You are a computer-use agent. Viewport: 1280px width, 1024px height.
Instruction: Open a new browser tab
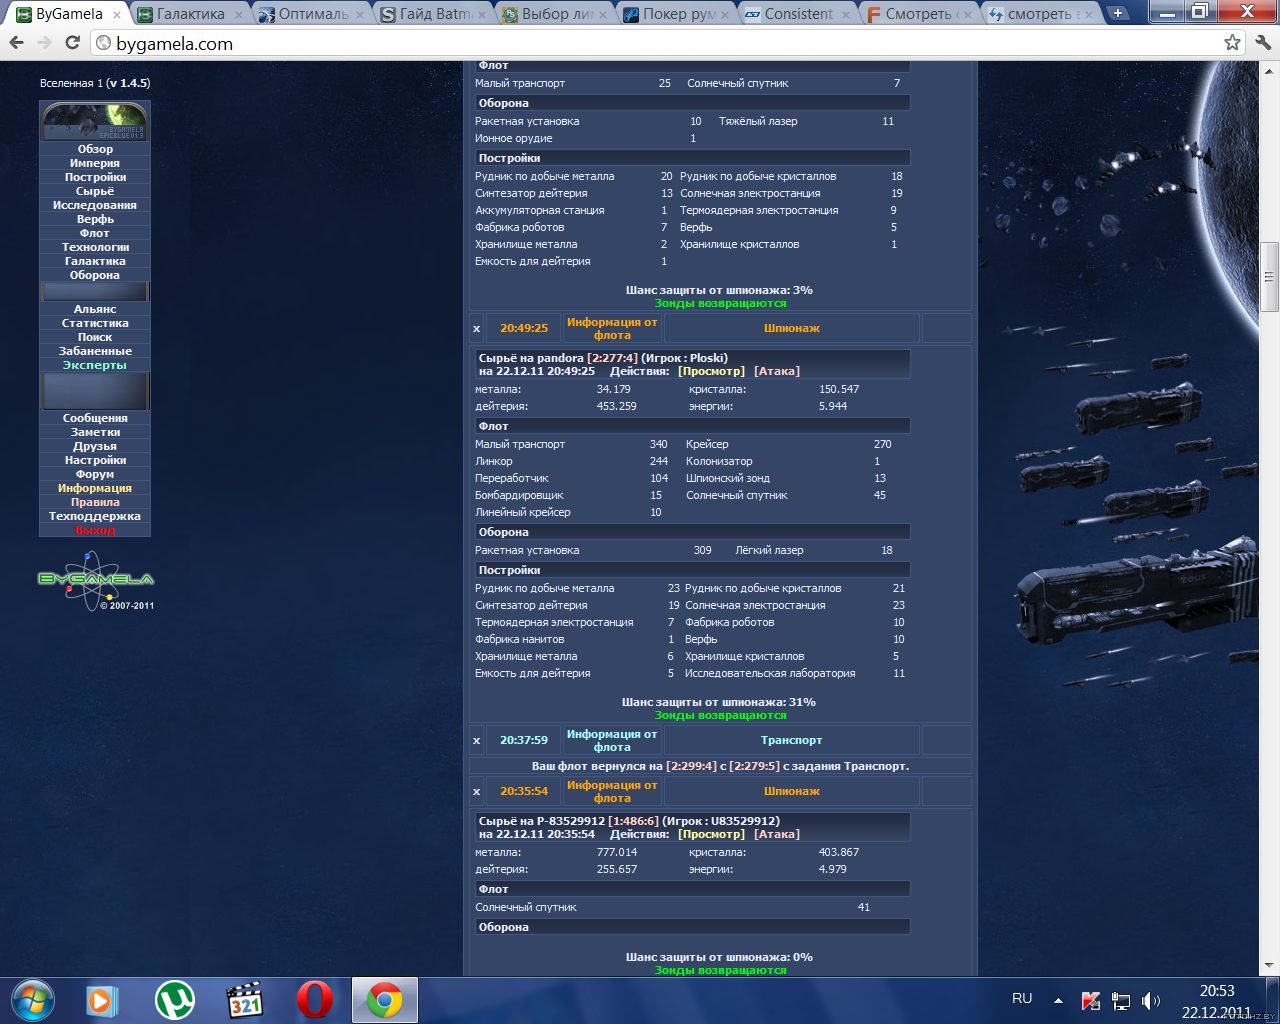click(x=1117, y=14)
